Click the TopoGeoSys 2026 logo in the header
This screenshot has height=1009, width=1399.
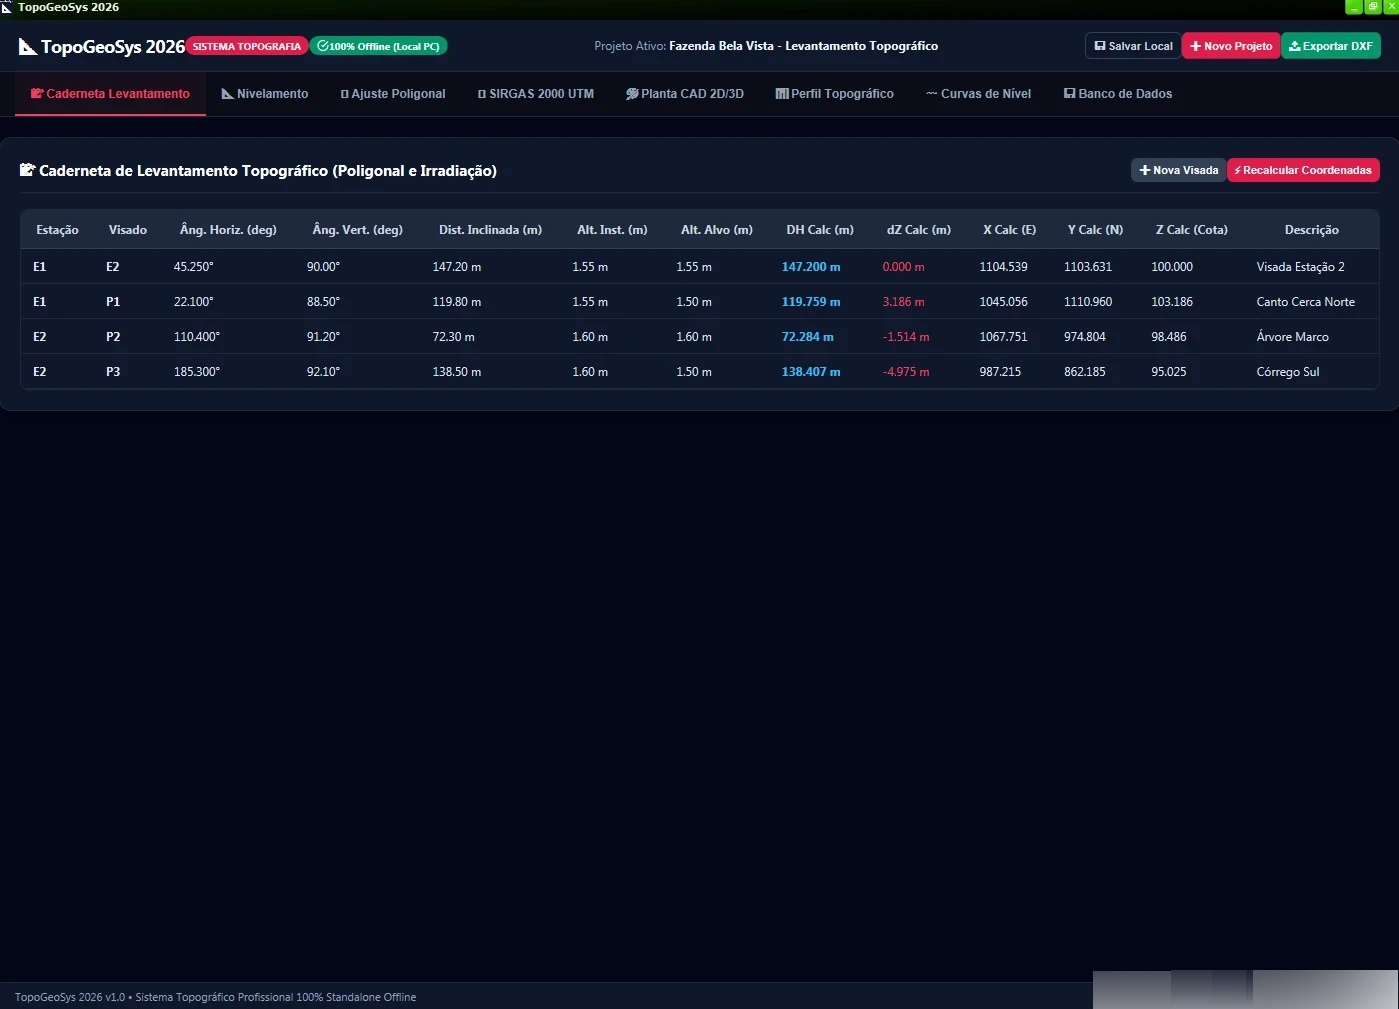[x=102, y=47]
